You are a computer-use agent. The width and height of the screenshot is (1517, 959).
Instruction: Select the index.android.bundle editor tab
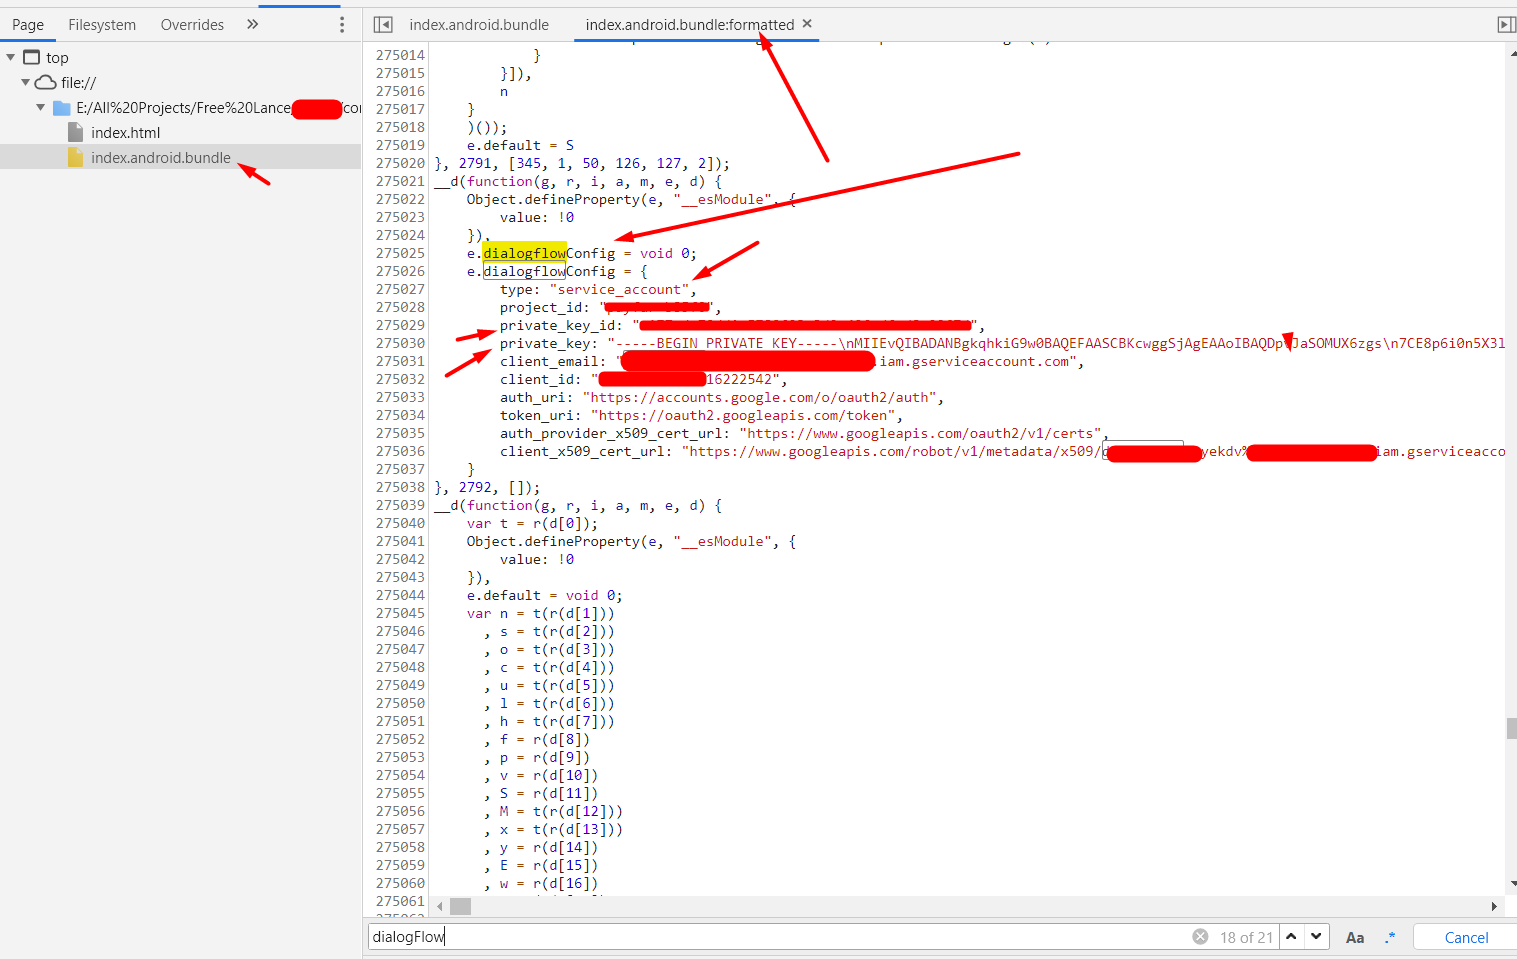[479, 24]
